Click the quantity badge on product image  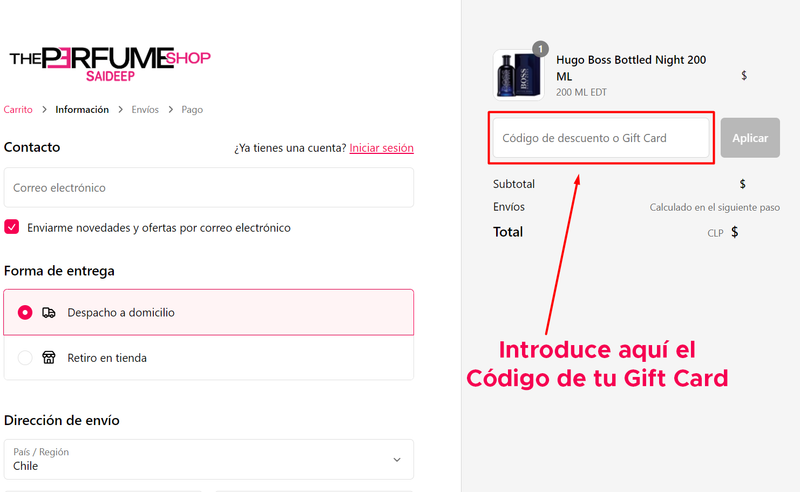[540, 49]
